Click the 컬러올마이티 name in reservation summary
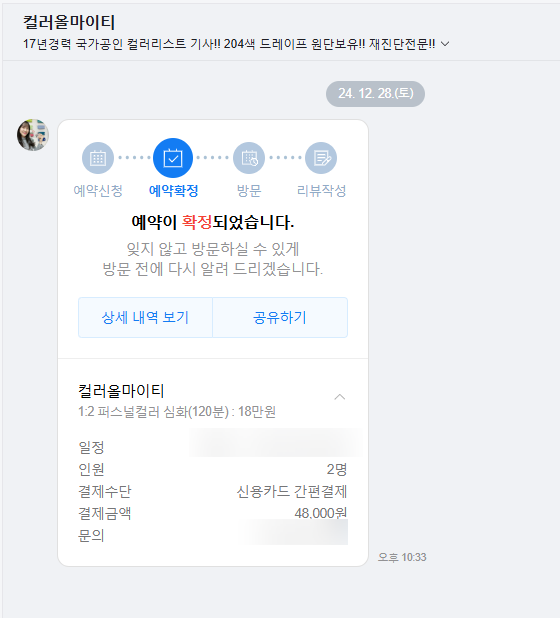This screenshot has width=560, height=618. pyautogui.click(x=121, y=391)
